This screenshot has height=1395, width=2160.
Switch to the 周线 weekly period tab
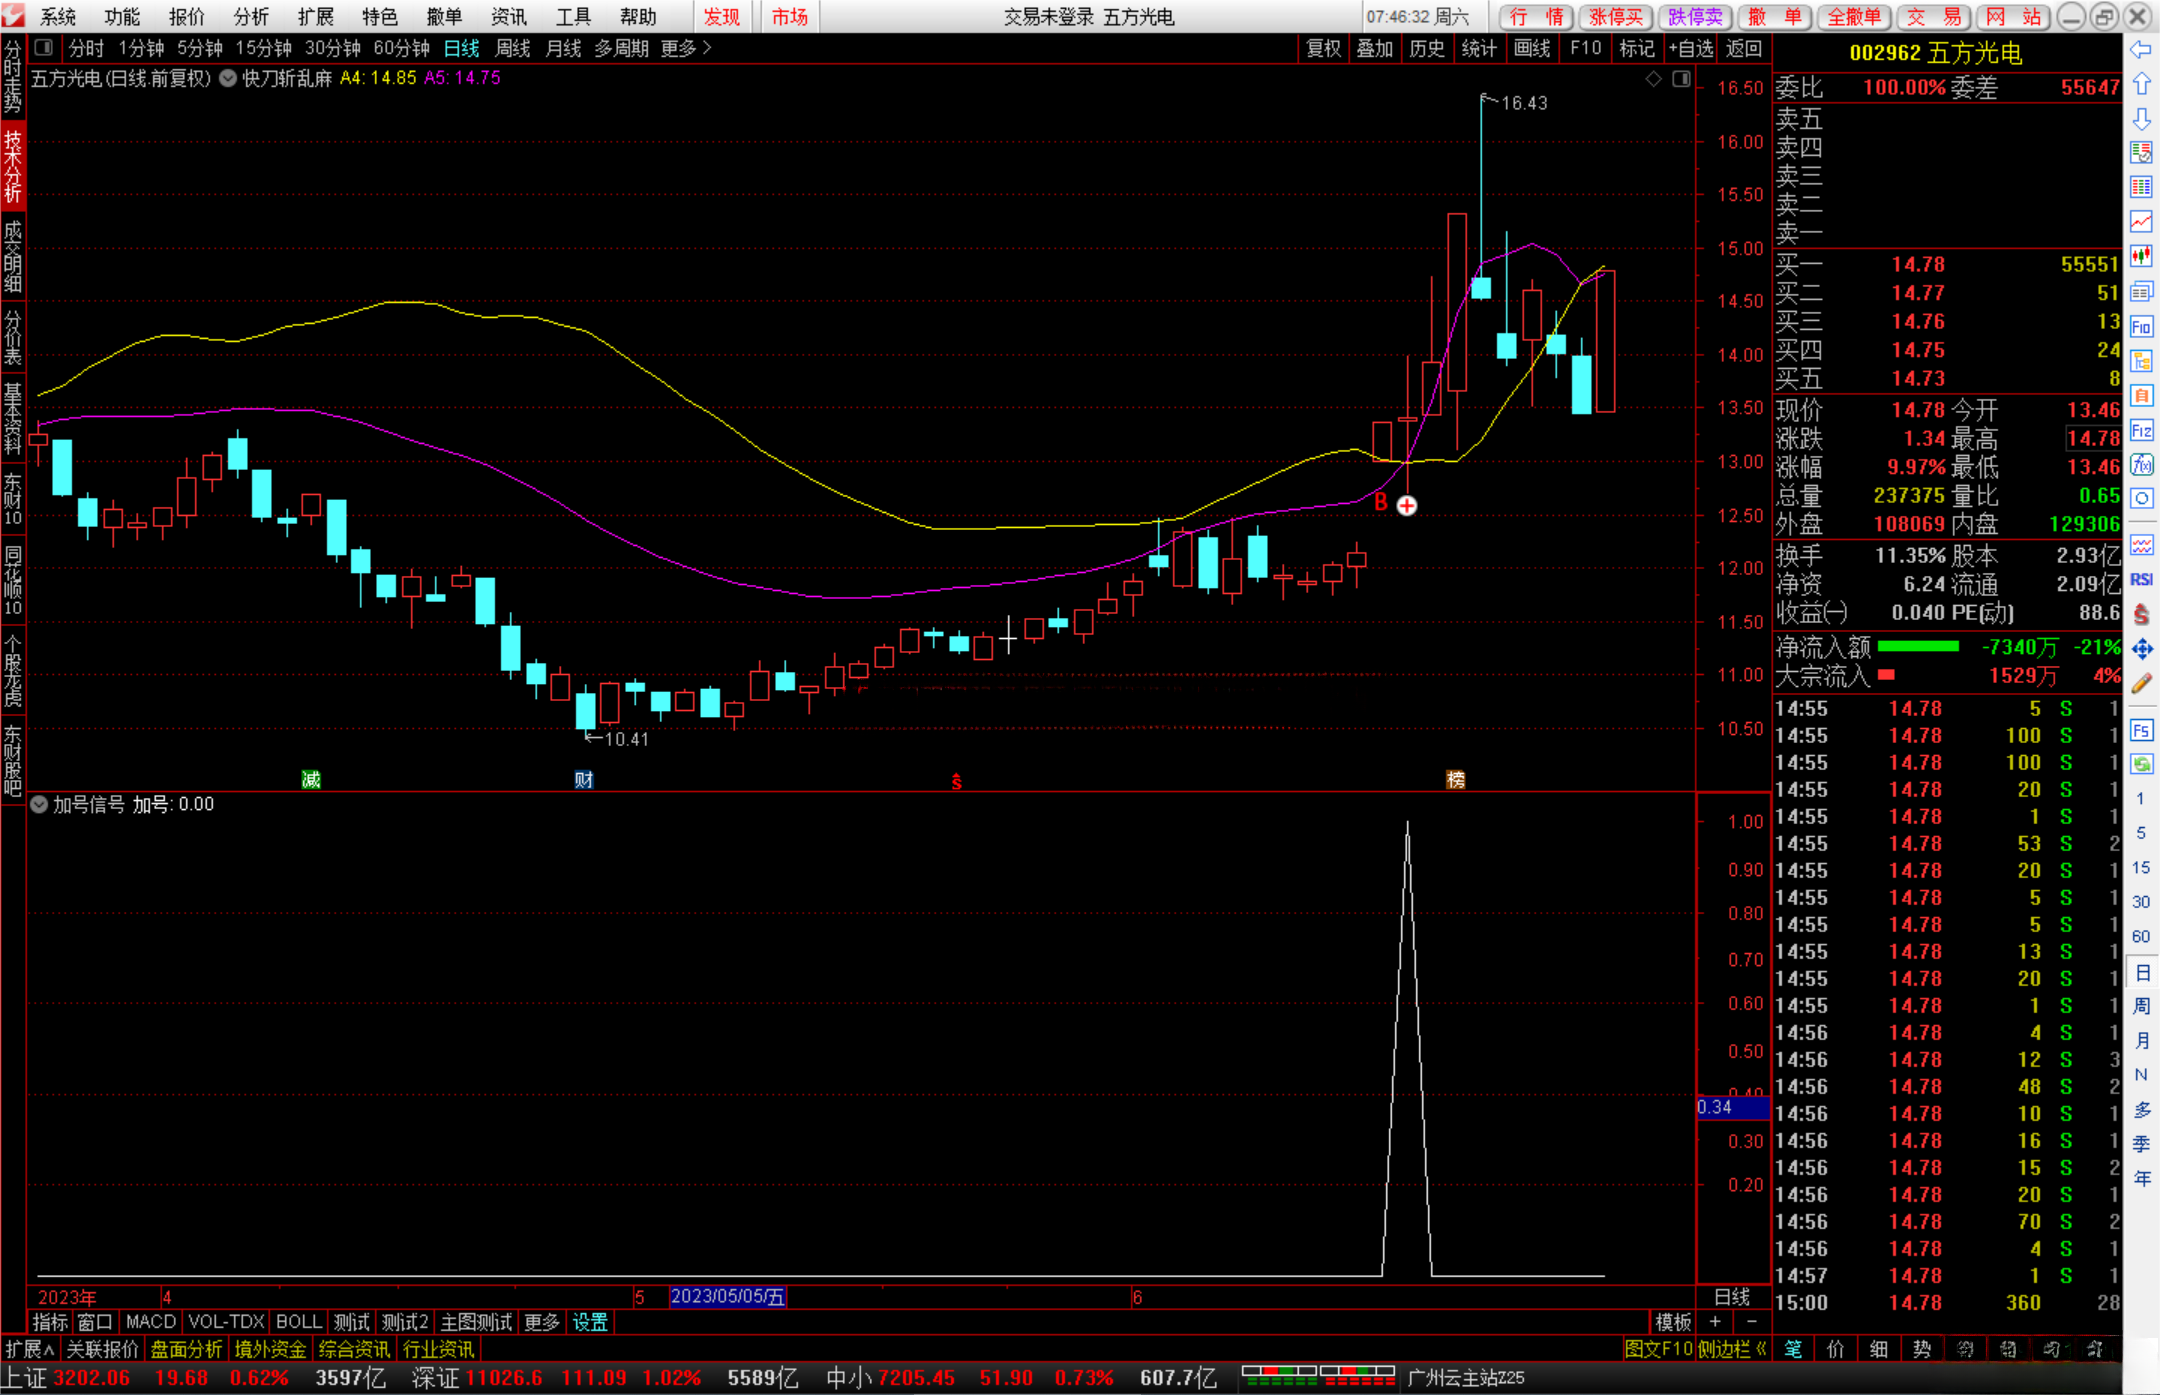(513, 48)
